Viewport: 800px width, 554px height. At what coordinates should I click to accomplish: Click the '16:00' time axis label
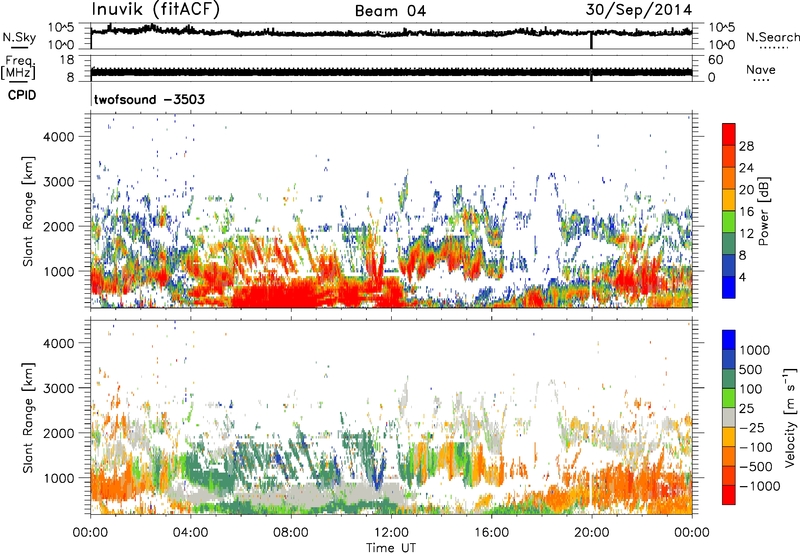tap(491, 533)
